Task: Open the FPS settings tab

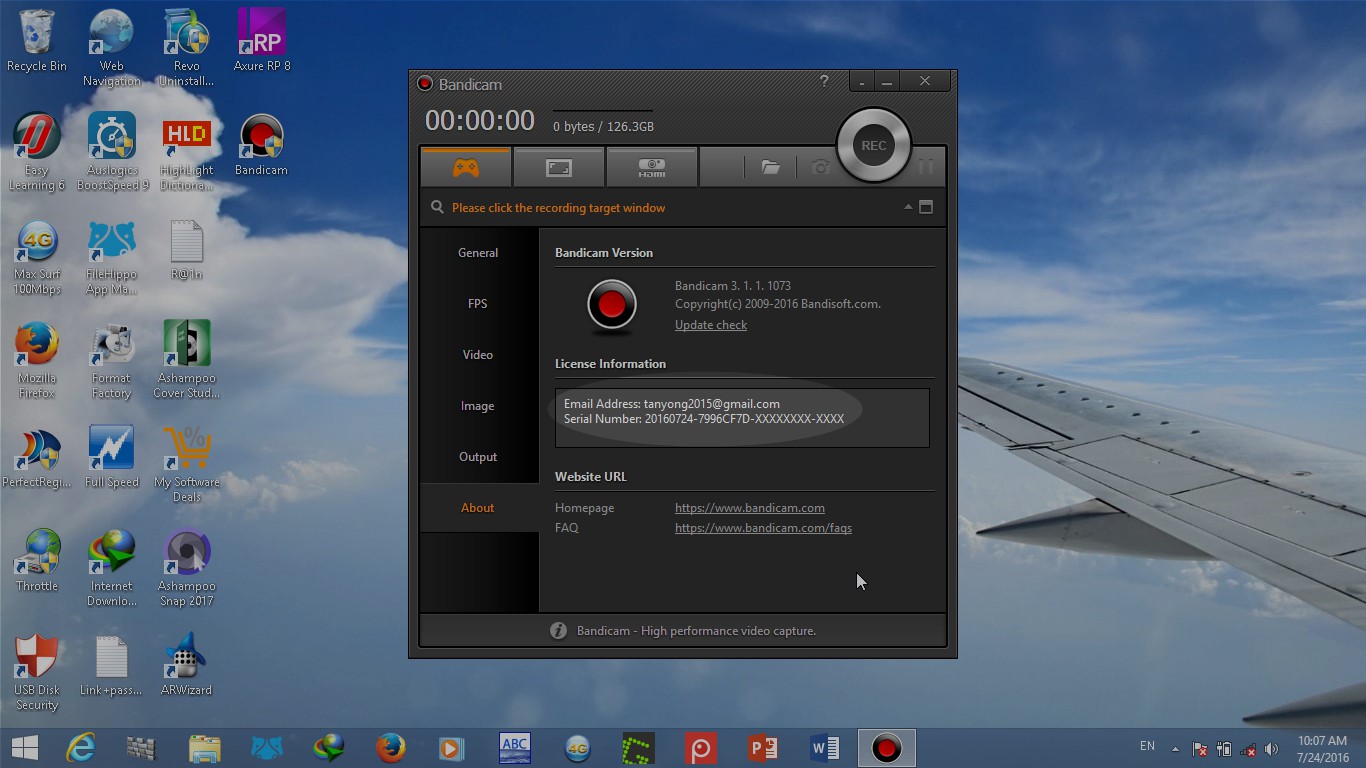Action: (478, 304)
